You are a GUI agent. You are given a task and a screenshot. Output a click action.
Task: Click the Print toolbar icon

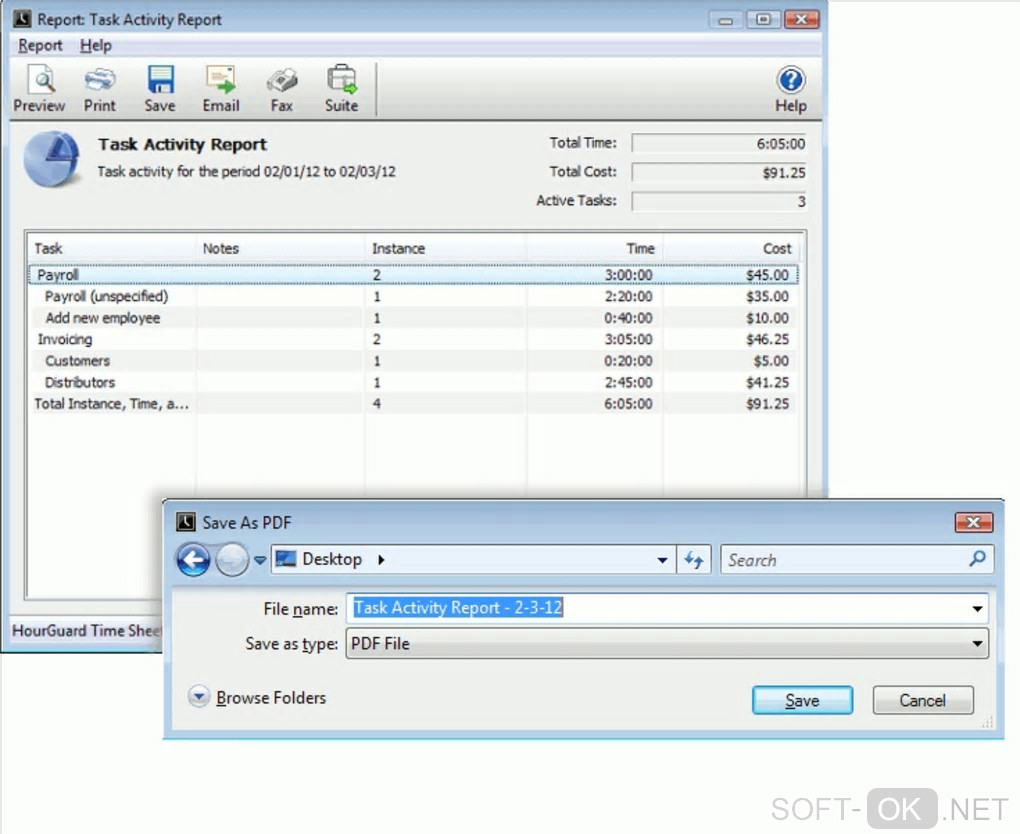[100, 88]
